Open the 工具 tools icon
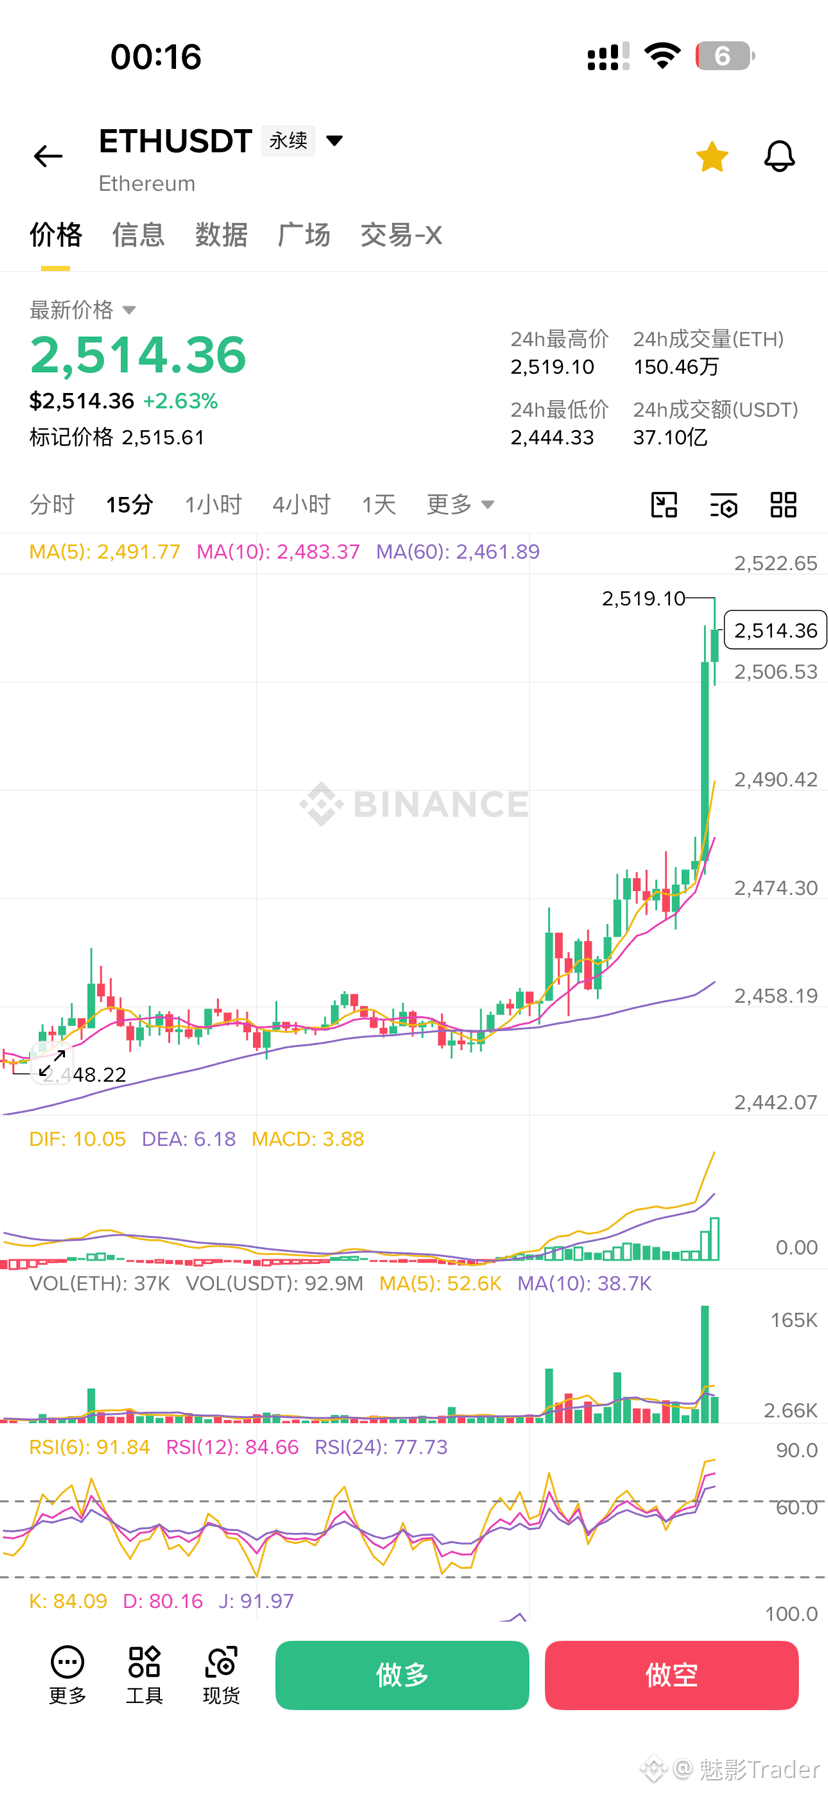The height and width of the screenshot is (1795, 828). pyautogui.click(x=144, y=1675)
